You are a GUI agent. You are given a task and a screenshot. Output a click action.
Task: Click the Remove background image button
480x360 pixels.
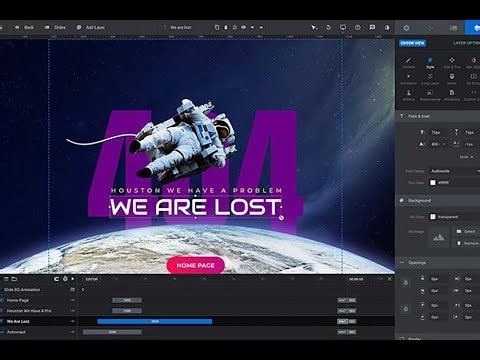[x=467, y=243]
